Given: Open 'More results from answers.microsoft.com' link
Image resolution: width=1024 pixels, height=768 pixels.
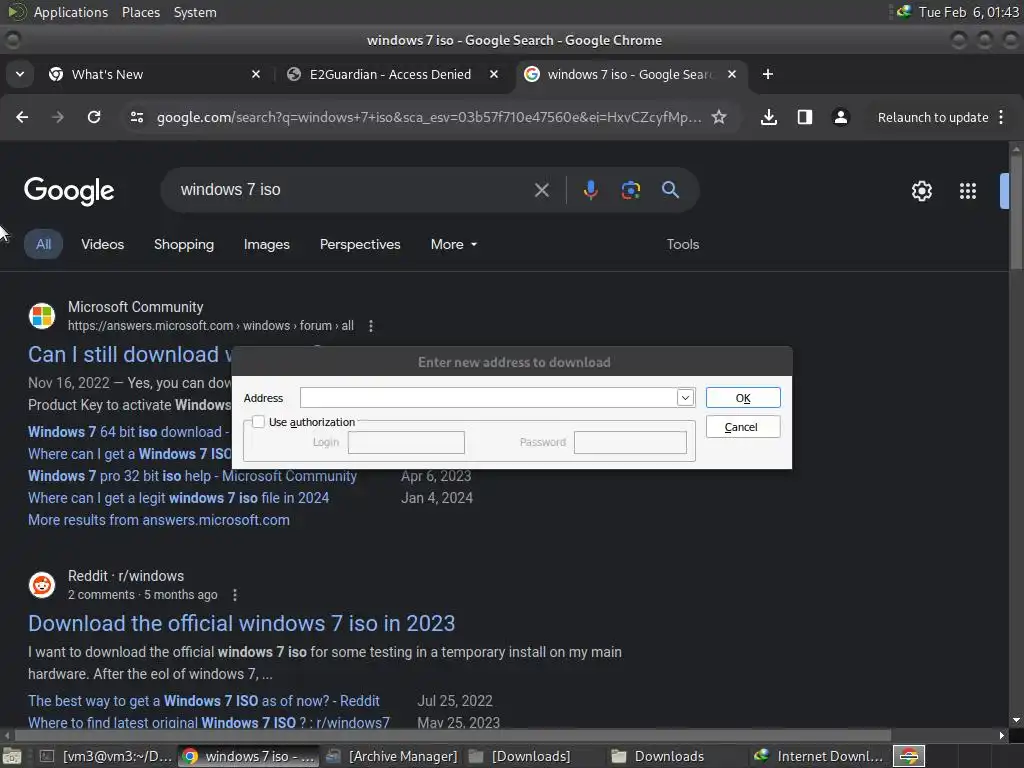Looking at the screenshot, I should coord(159,520).
